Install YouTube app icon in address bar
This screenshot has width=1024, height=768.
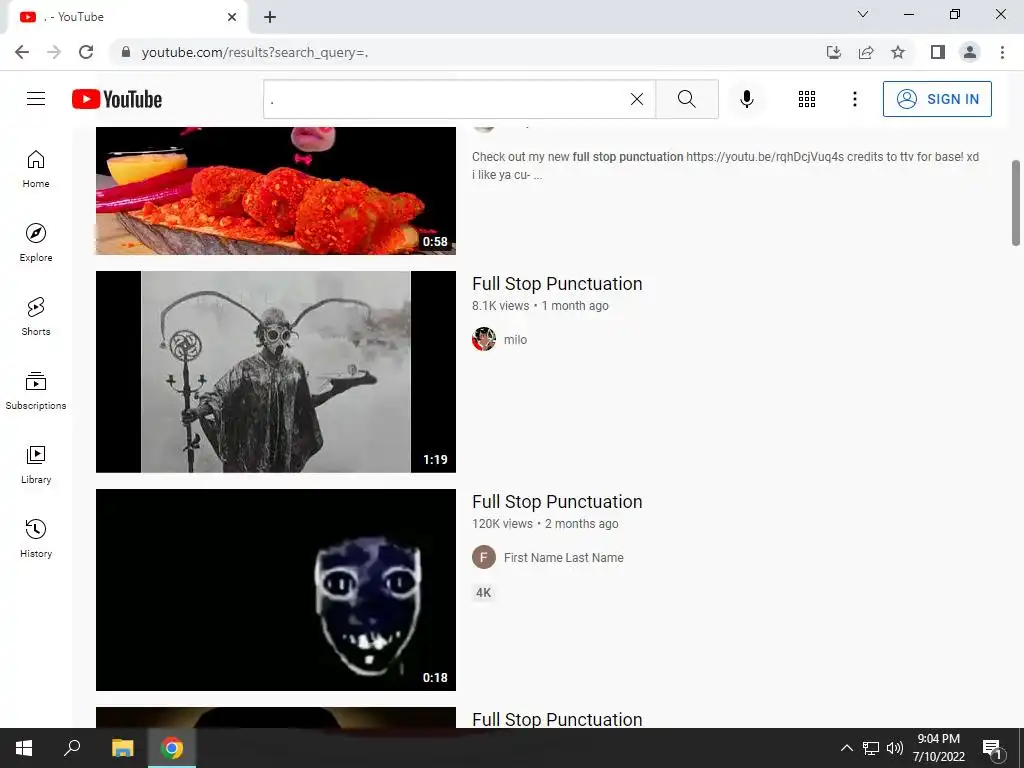click(x=834, y=52)
